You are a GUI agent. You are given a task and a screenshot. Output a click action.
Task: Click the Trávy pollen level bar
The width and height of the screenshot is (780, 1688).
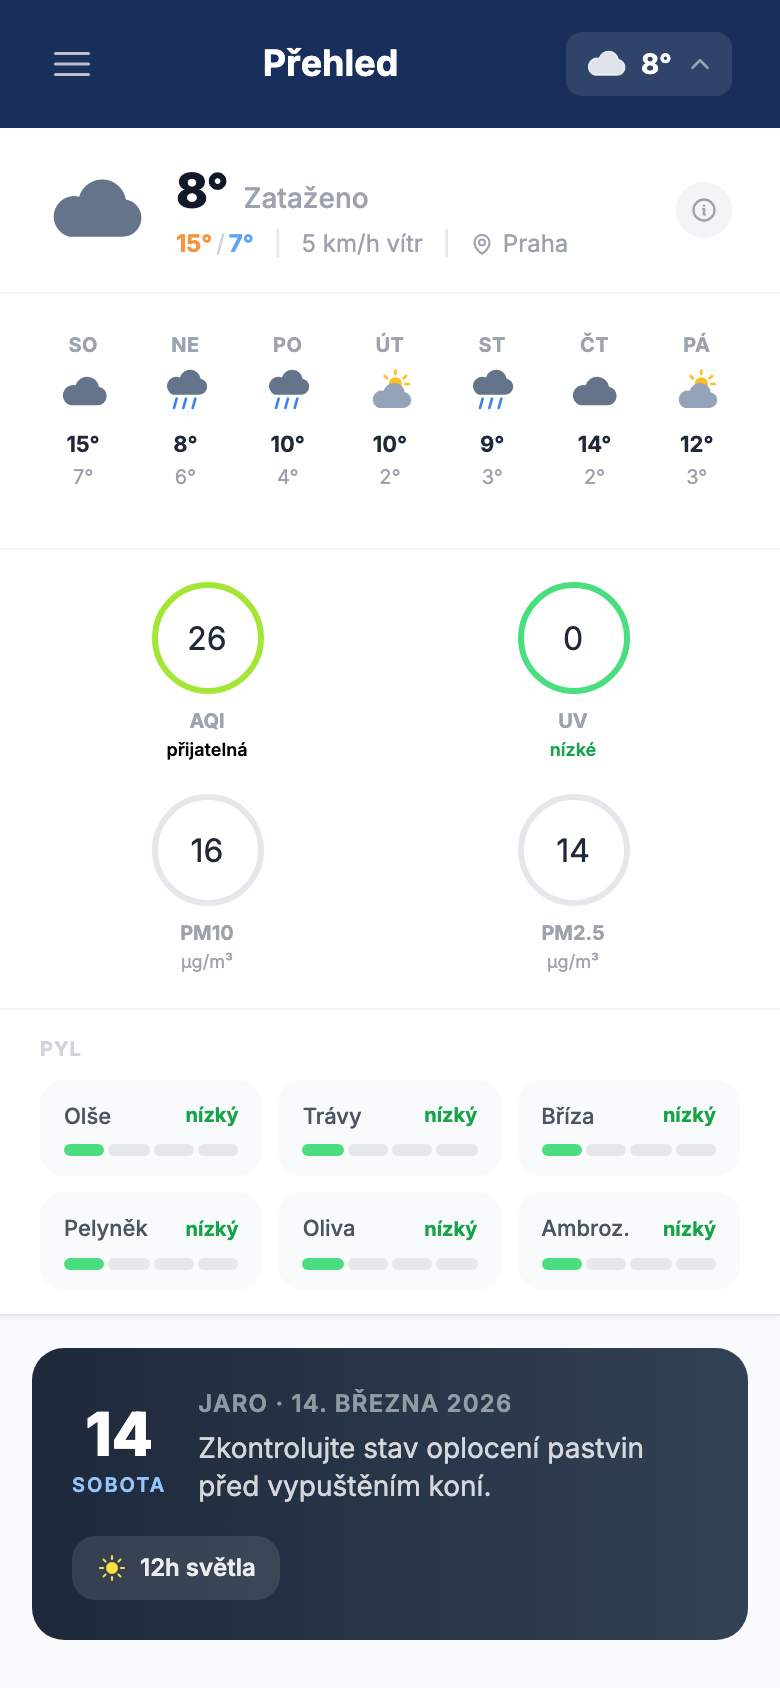click(390, 1150)
